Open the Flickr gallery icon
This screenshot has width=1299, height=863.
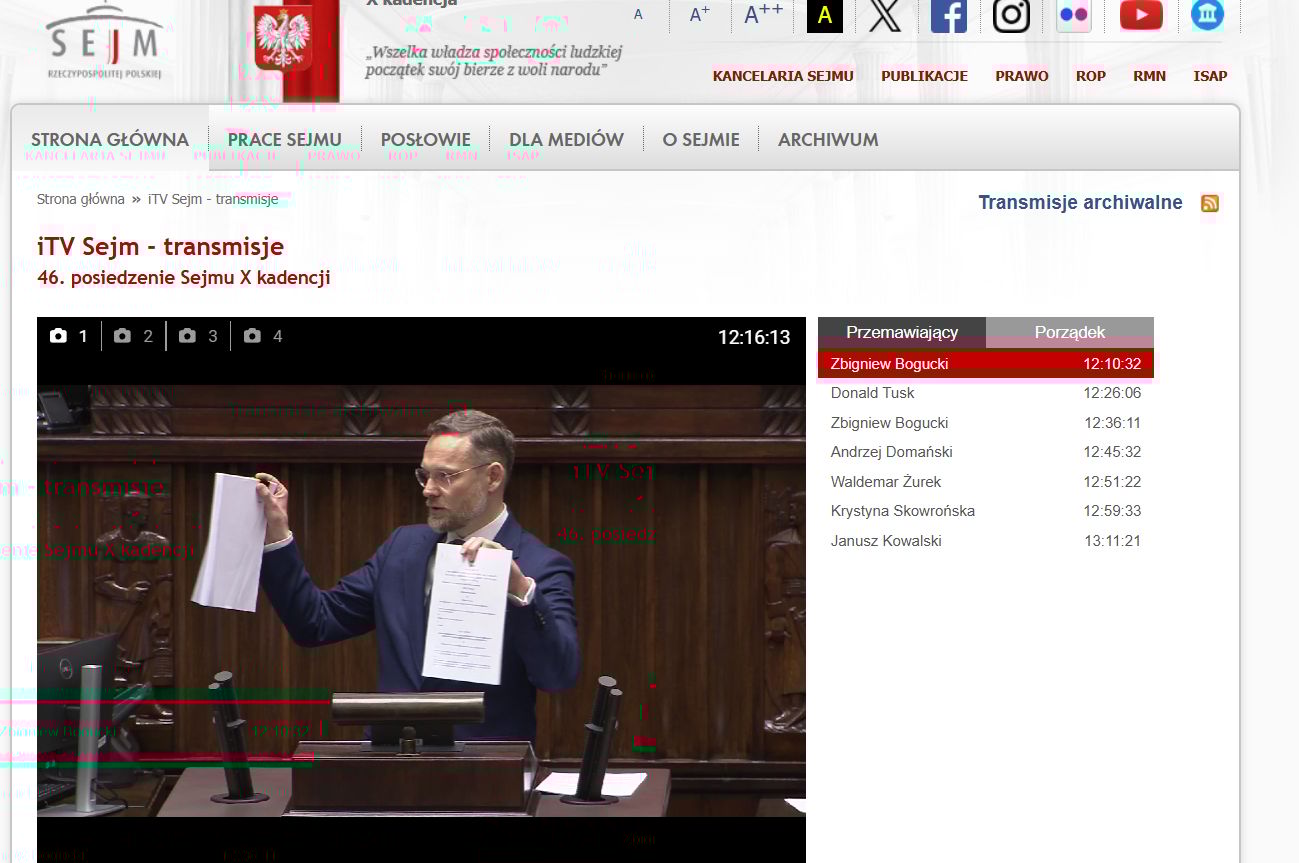(1073, 16)
